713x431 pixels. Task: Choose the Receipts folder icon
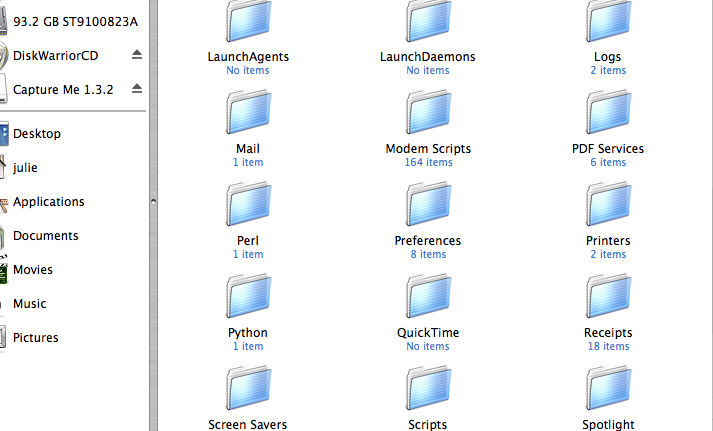pyautogui.click(x=608, y=296)
